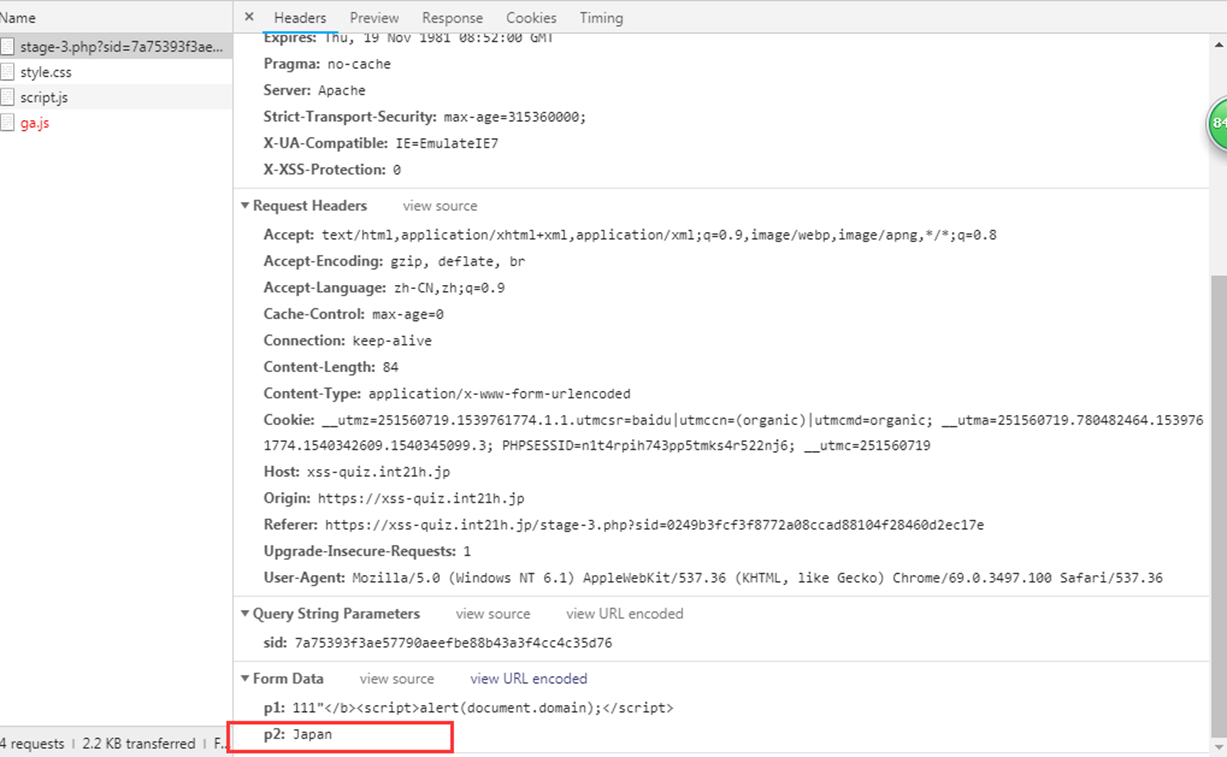This screenshot has width=1227, height=757.
Task: Click the vertical scrollbar thumb
Action: coord(1218,505)
